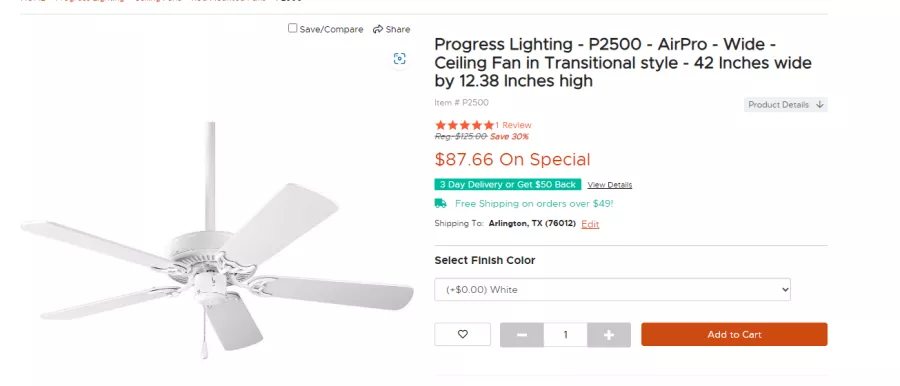
Task: Click the heart wishlist icon button
Action: pos(463,334)
